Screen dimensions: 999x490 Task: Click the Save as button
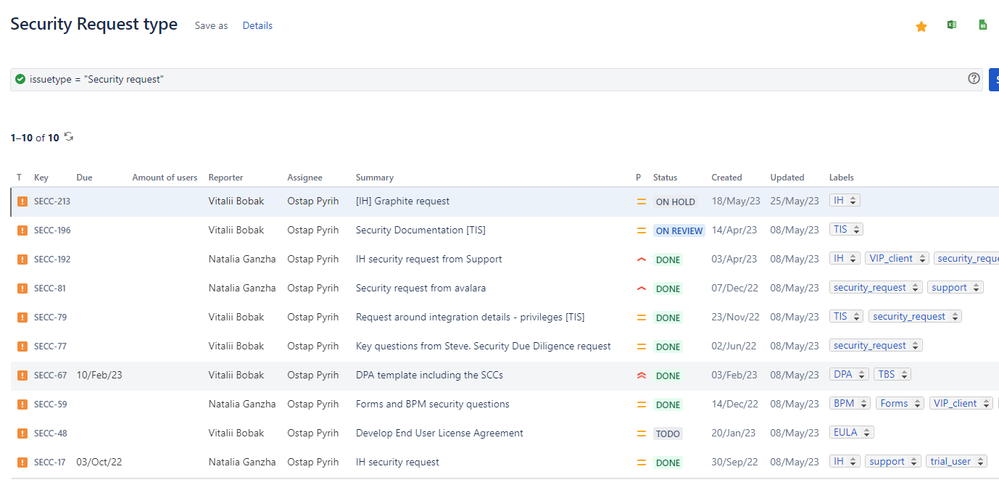click(212, 26)
